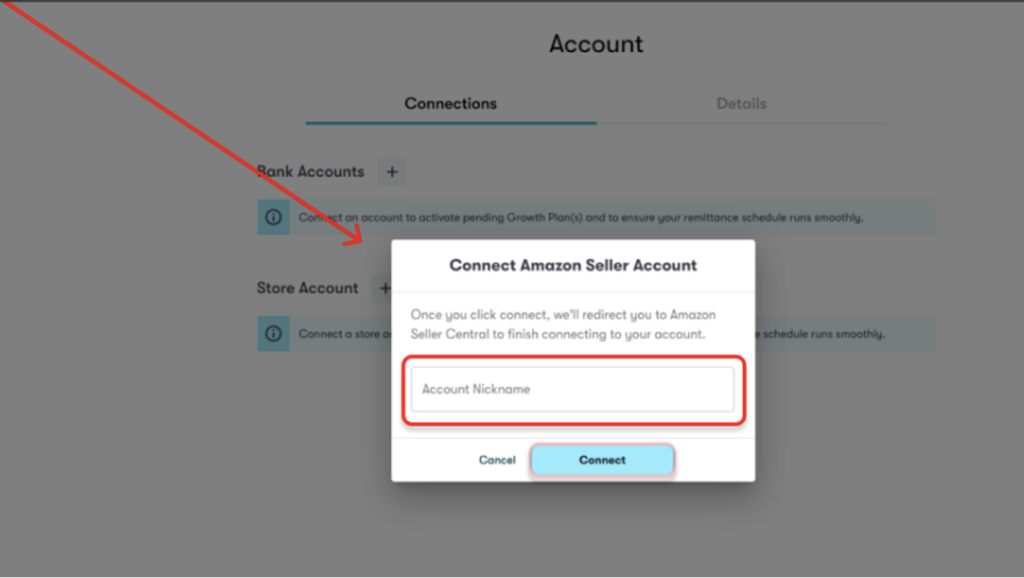This screenshot has height=578, width=1024.
Task: Click the Bank Accounts section heading
Action: coord(310,172)
